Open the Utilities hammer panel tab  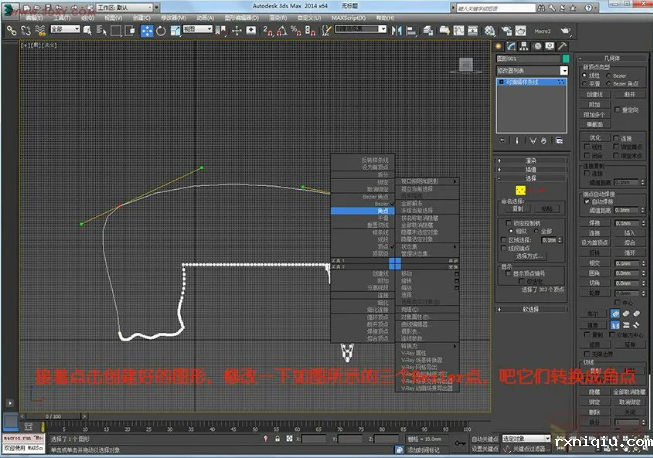(562, 46)
